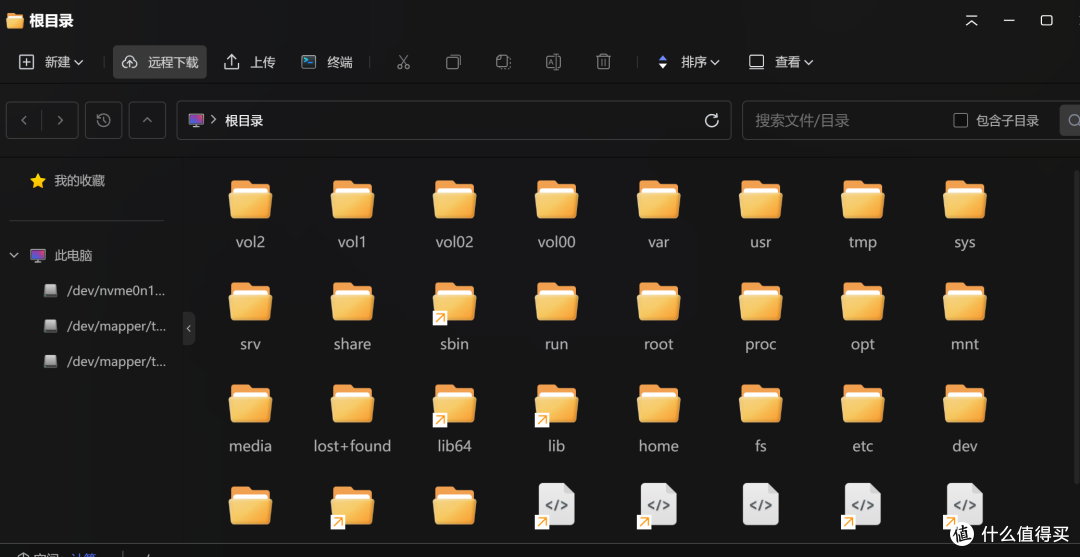Image resolution: width=1080 pixels, height=557 pixels.
Task: Open the lib shortcut folder
Action: pyautogui.click(x=556, y=417)
